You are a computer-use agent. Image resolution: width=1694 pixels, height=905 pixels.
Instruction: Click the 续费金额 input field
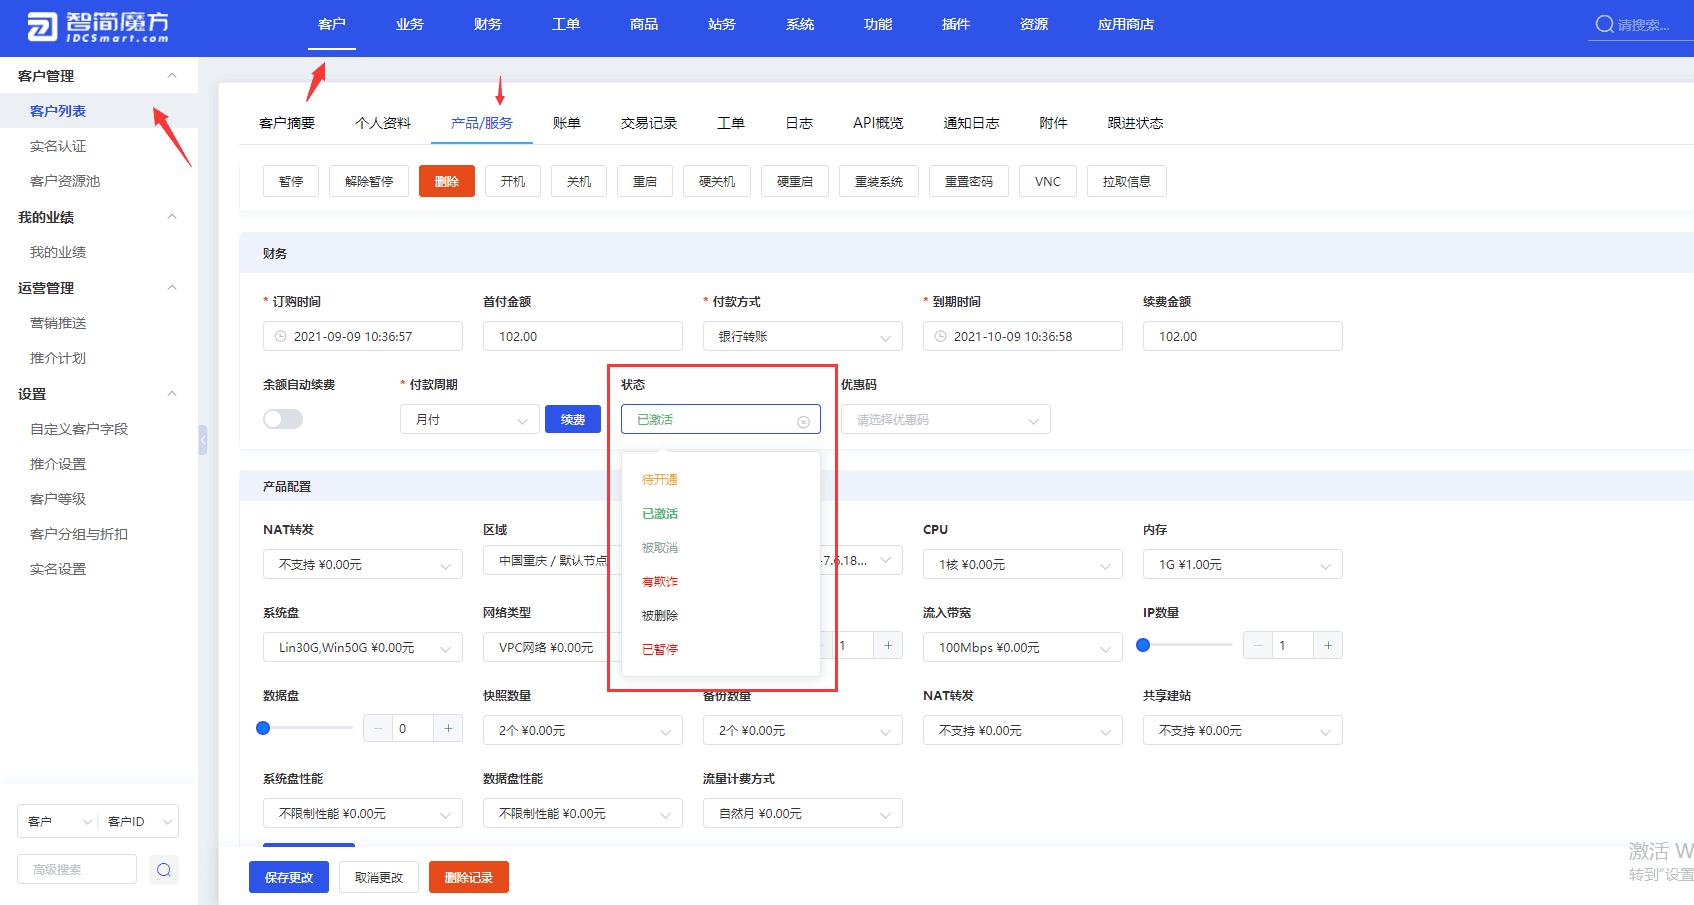tap(1243, 337)
